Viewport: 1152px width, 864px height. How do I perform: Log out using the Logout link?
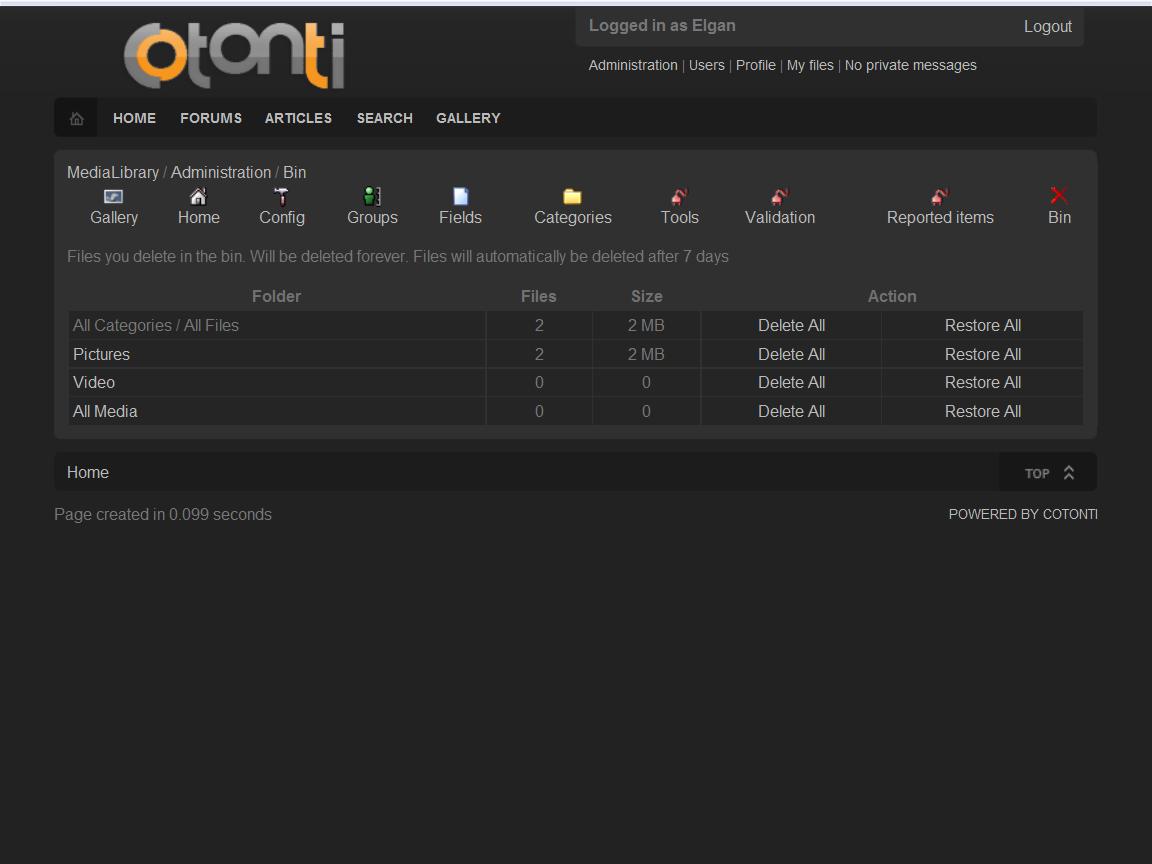tap(1047, 27)
